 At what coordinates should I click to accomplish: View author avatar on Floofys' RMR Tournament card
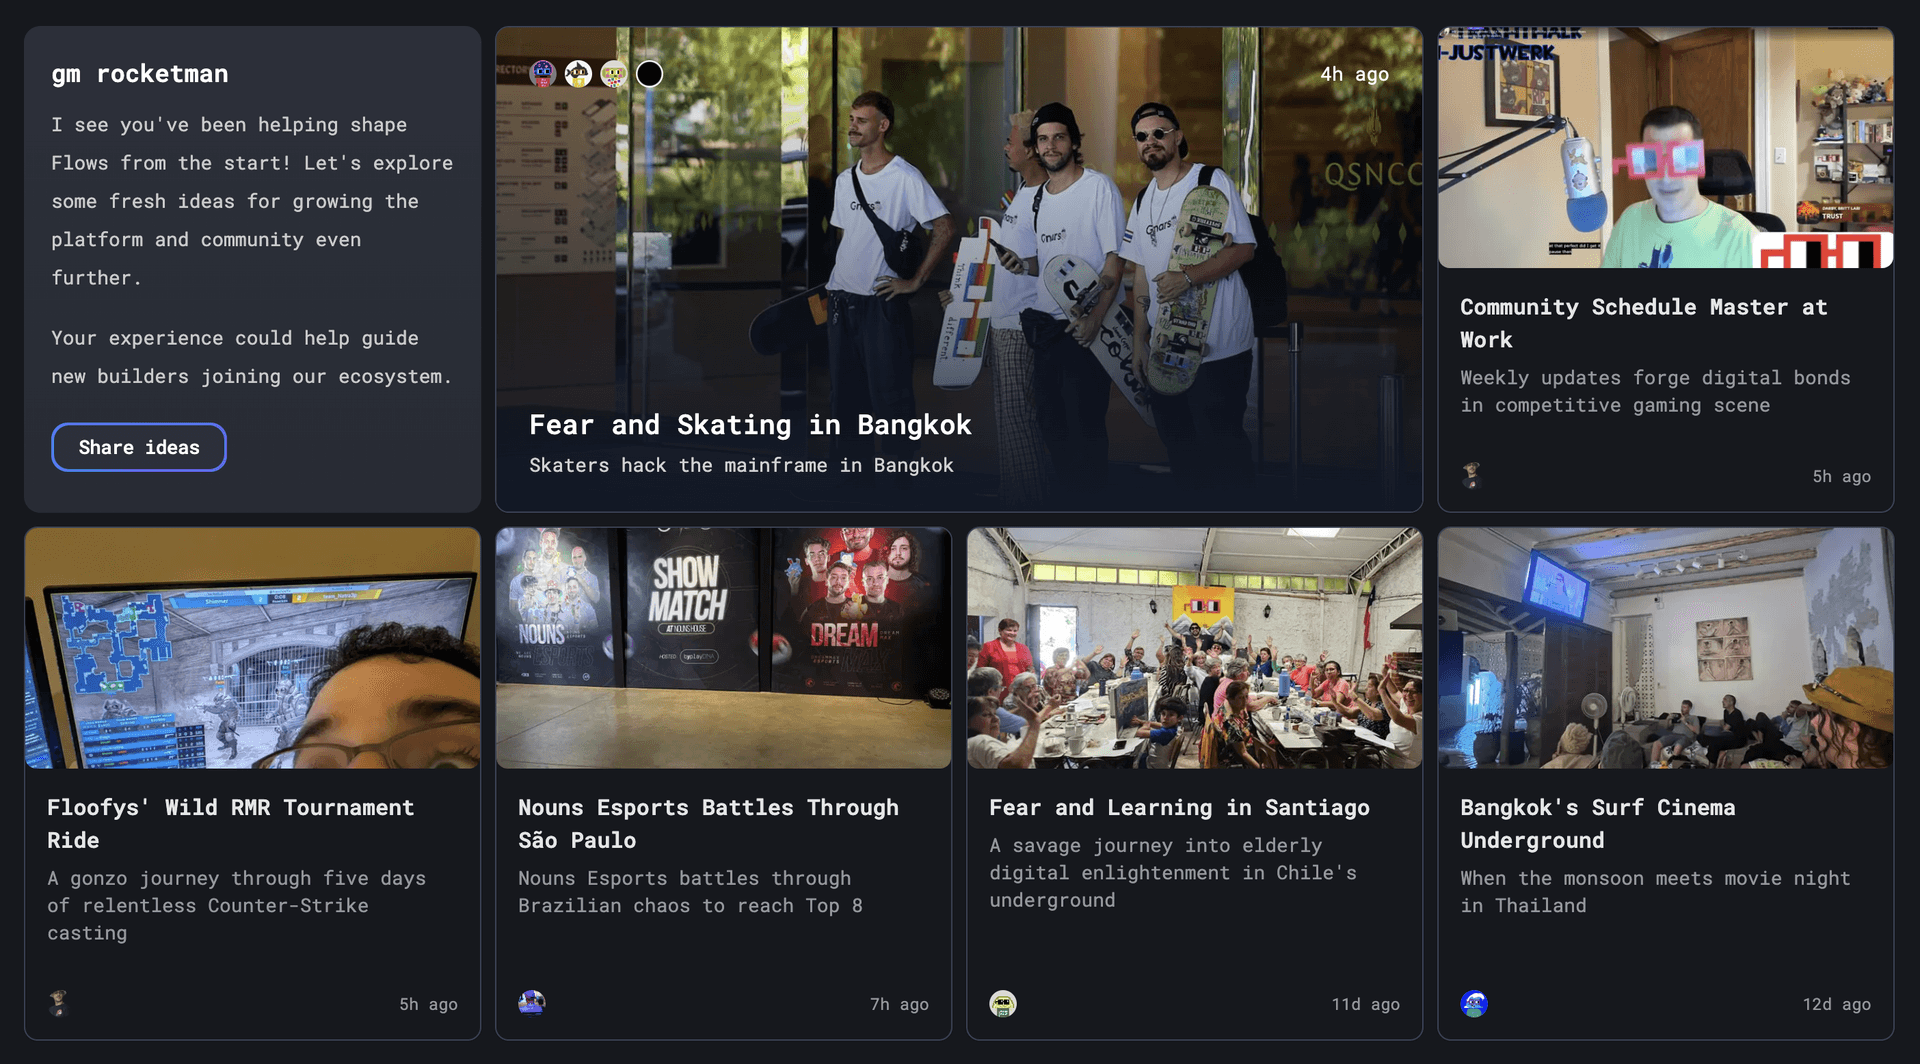58,1003
